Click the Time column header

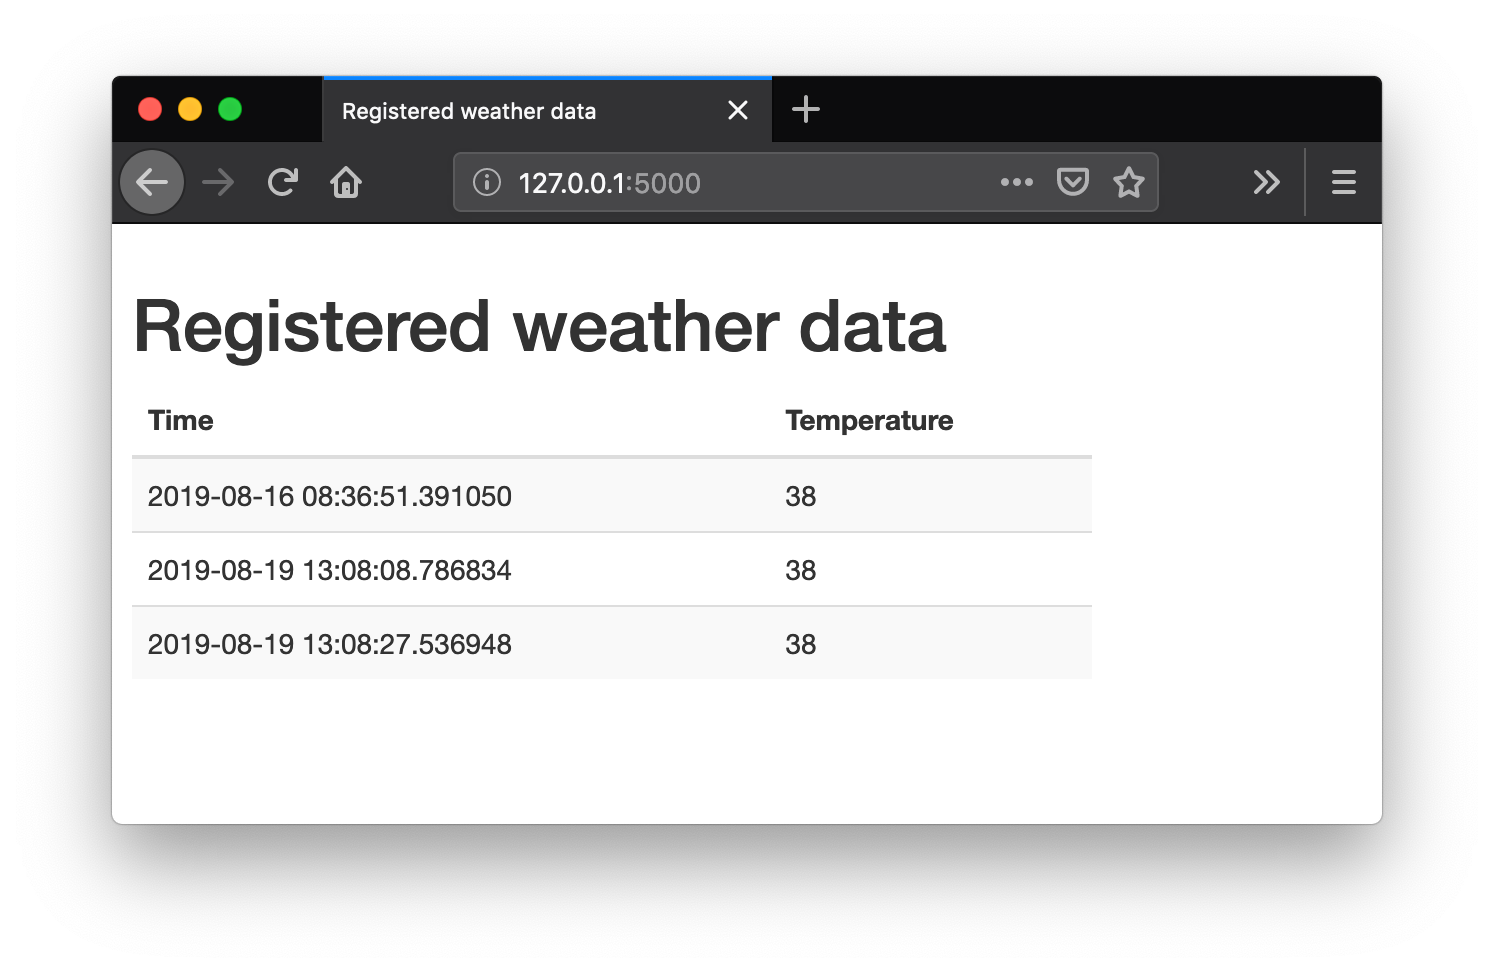coord(181,420)
